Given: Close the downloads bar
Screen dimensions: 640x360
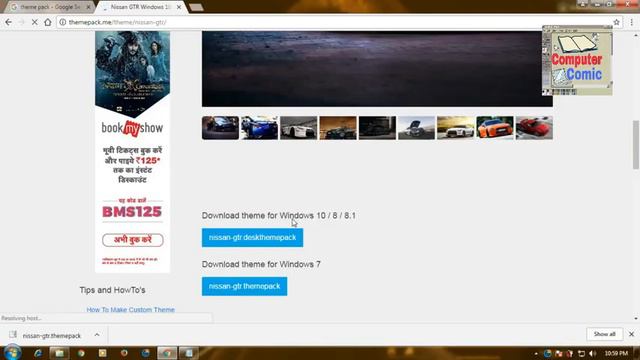Looking at the screenshot, I should tap(631, 334).
